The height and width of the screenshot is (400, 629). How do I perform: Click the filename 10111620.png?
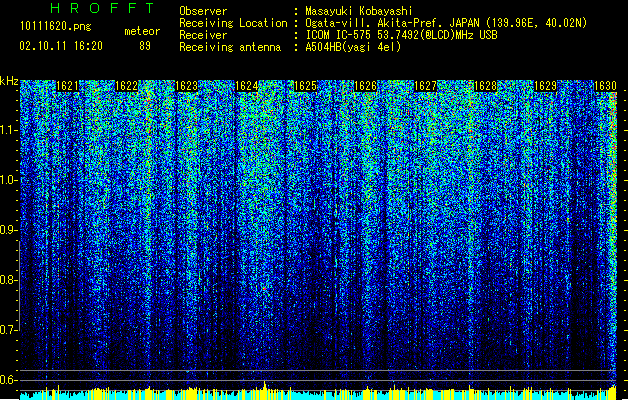56,26
